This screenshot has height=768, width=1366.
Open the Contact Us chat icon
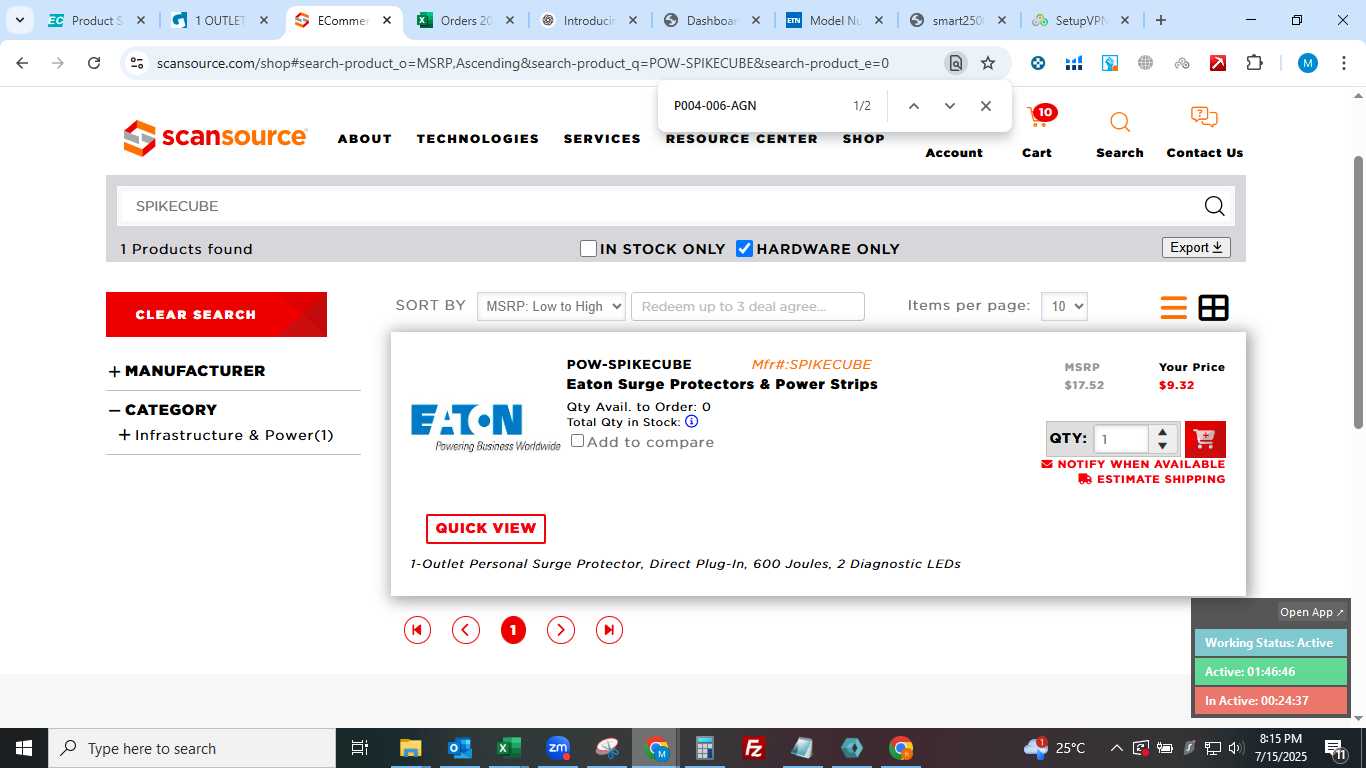1204,118
